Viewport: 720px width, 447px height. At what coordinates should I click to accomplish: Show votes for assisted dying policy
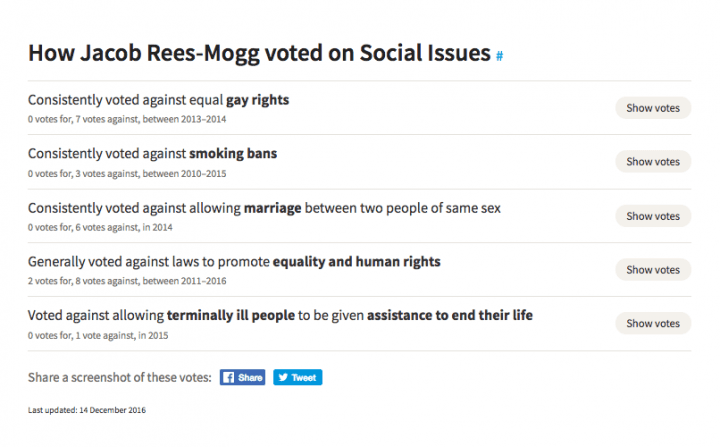click(653, 323)
